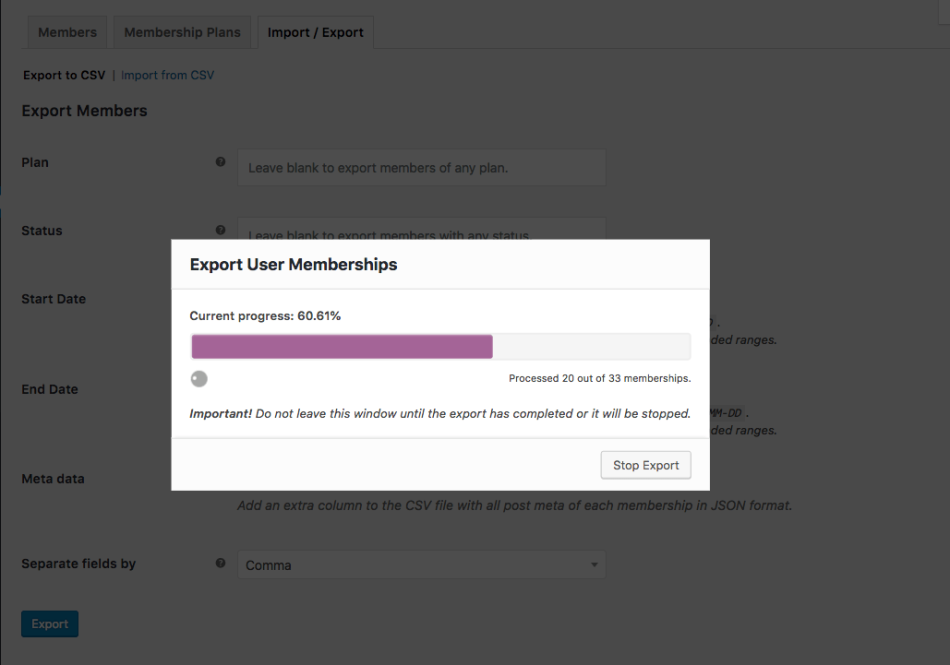Click the Separate fields by help icon
The image size is (950, 665).
(x=220, y=562)
